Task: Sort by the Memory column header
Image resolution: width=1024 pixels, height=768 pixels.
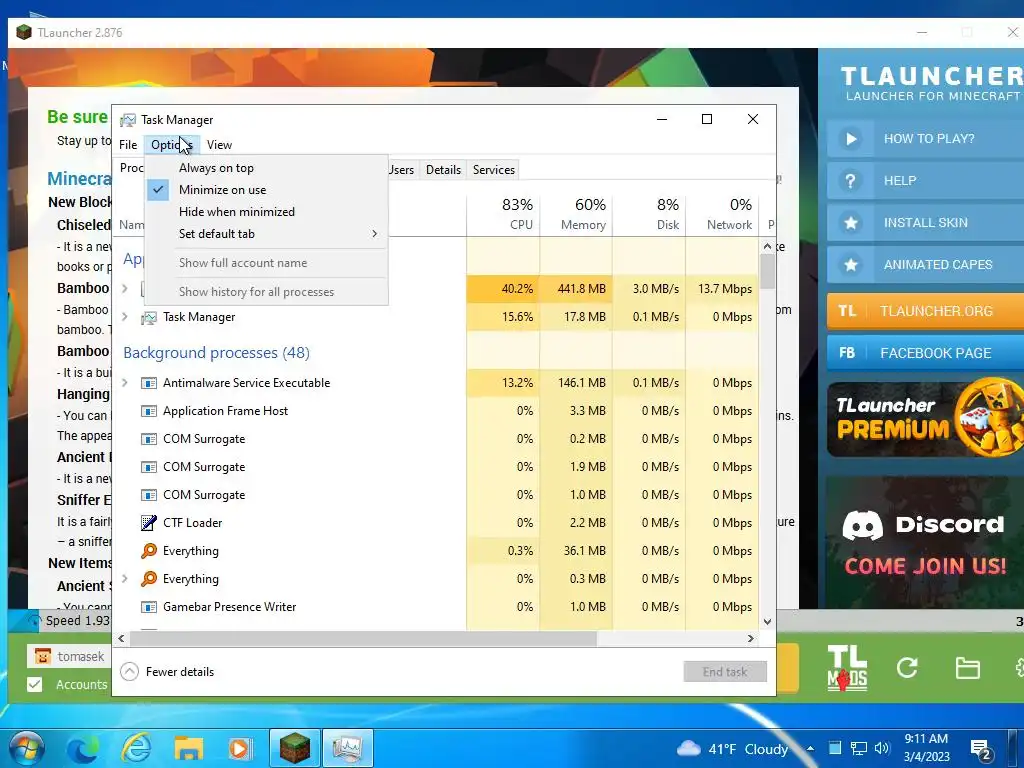Action: 577,214
